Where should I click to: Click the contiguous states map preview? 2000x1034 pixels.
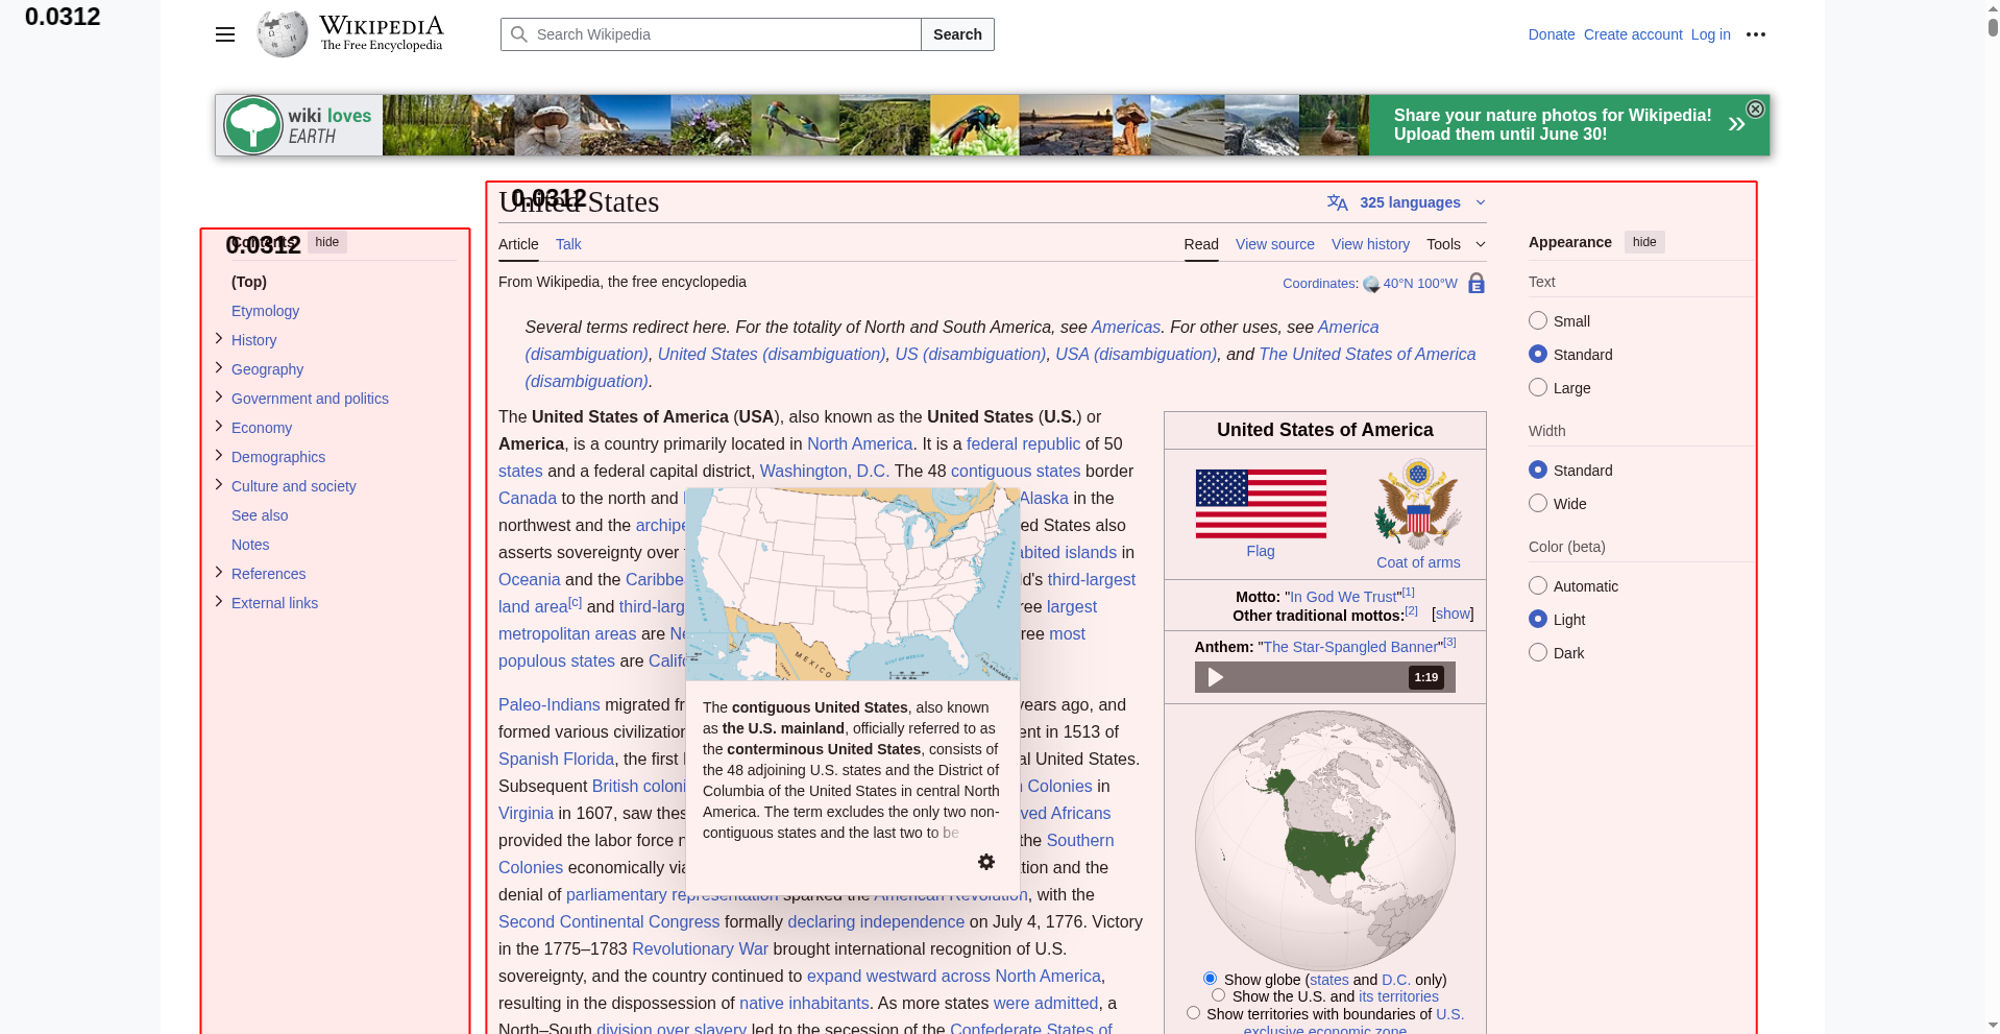[x=853, y=584]
